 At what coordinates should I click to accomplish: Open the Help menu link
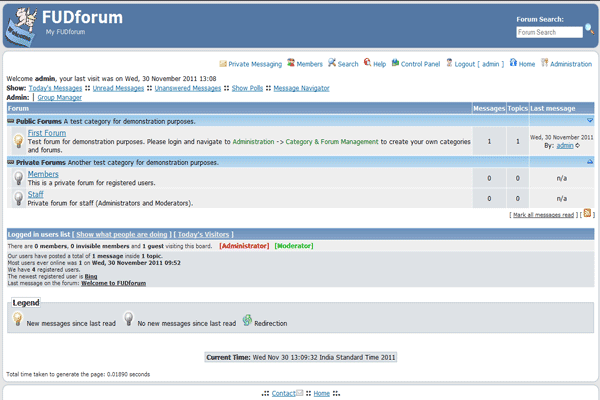click(379, 64)
